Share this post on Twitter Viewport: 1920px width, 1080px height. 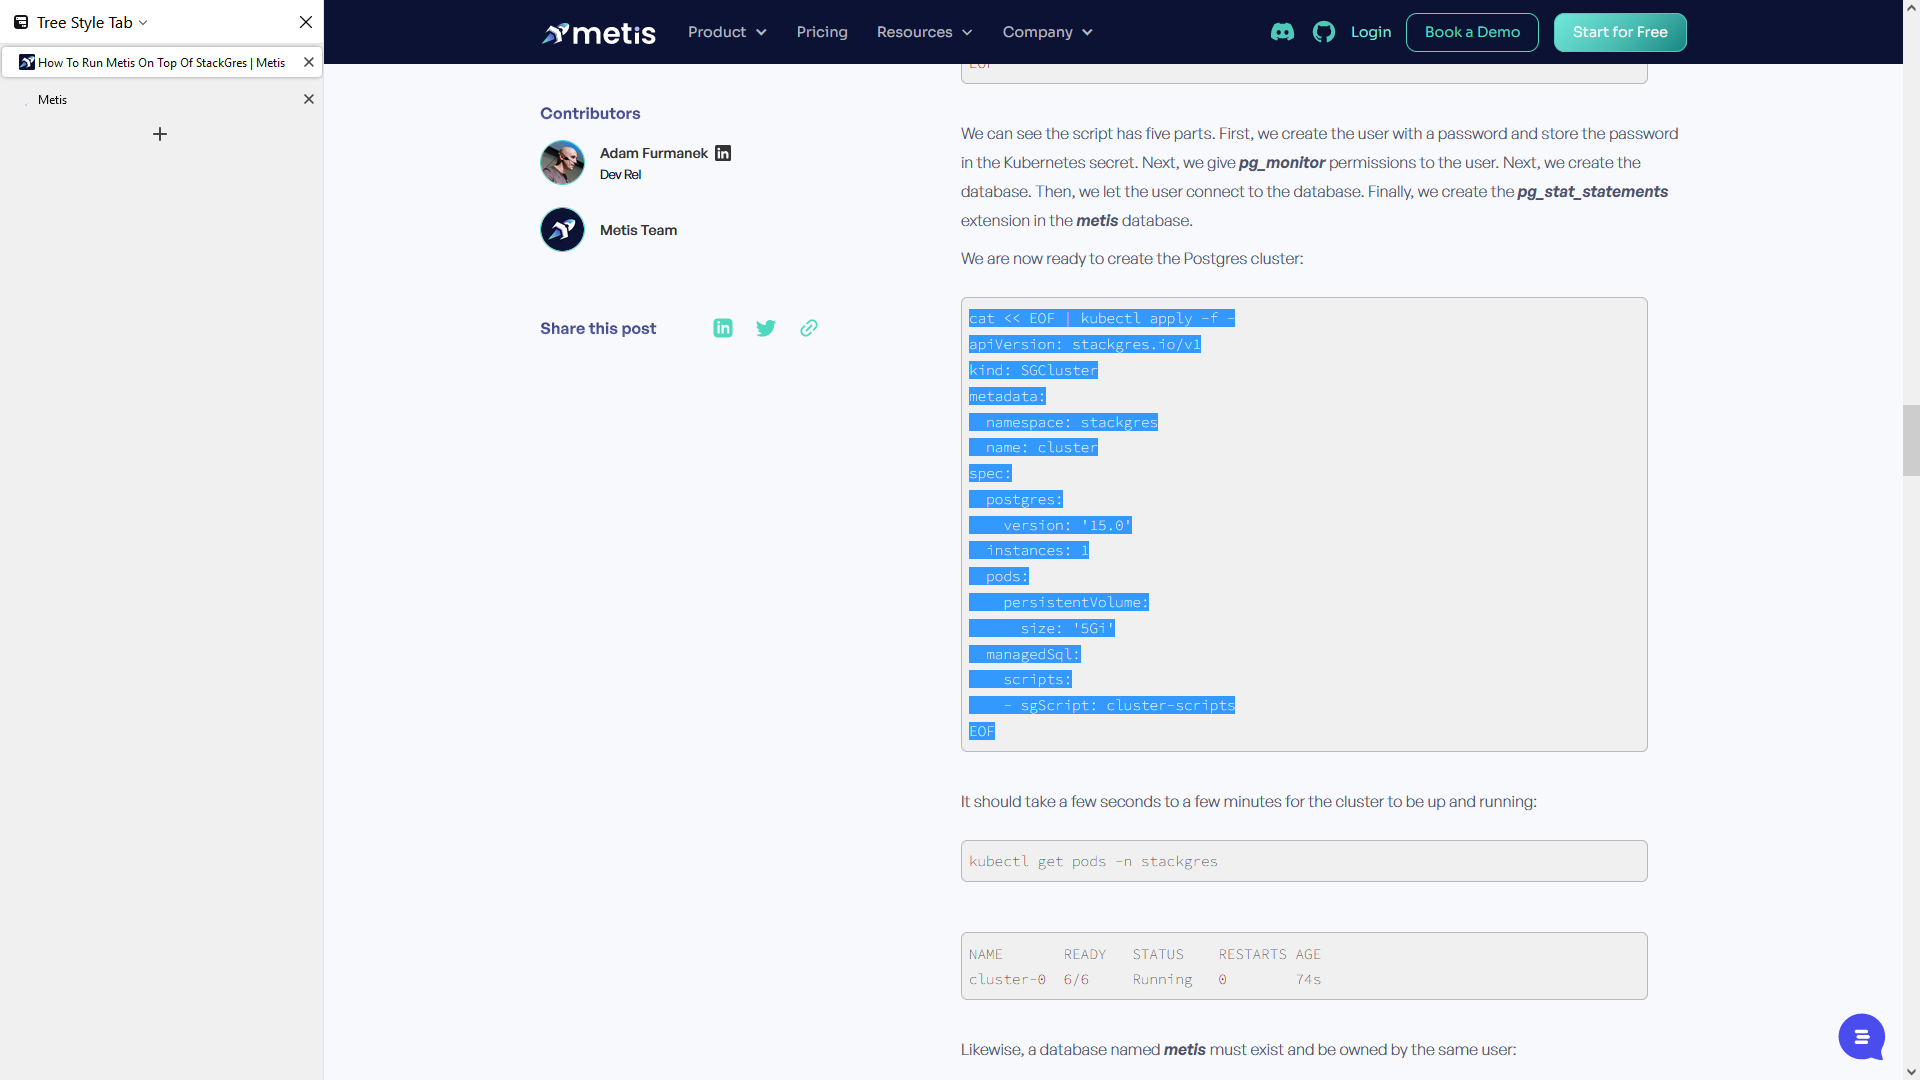766,328
